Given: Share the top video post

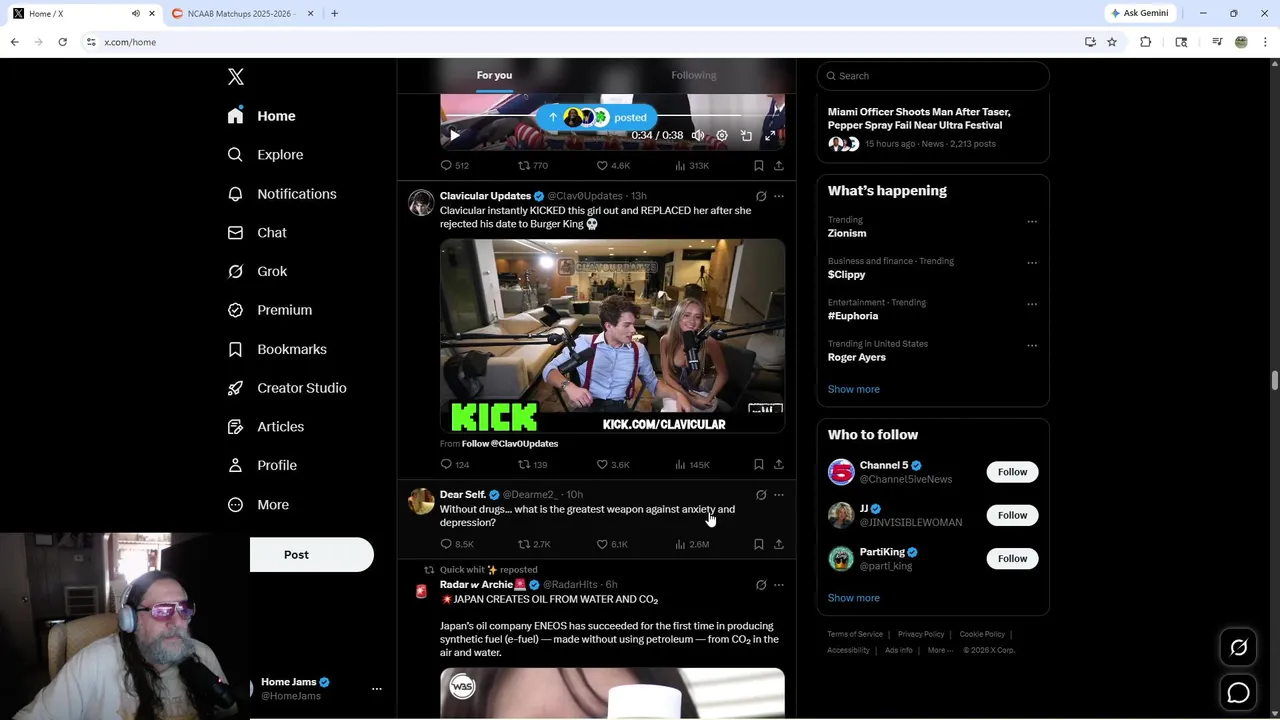Looking at the screenshot, I should tap(779, 166).
